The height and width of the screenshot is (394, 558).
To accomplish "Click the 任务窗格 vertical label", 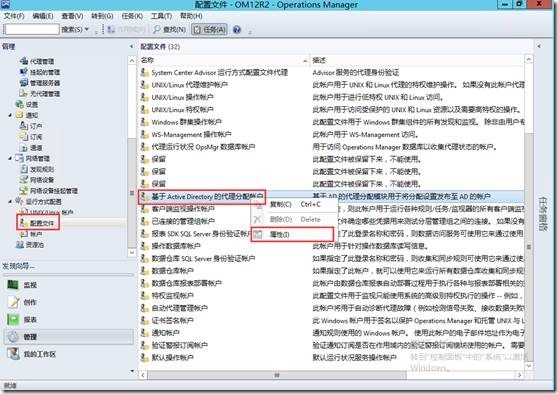I will coord(542,214).
